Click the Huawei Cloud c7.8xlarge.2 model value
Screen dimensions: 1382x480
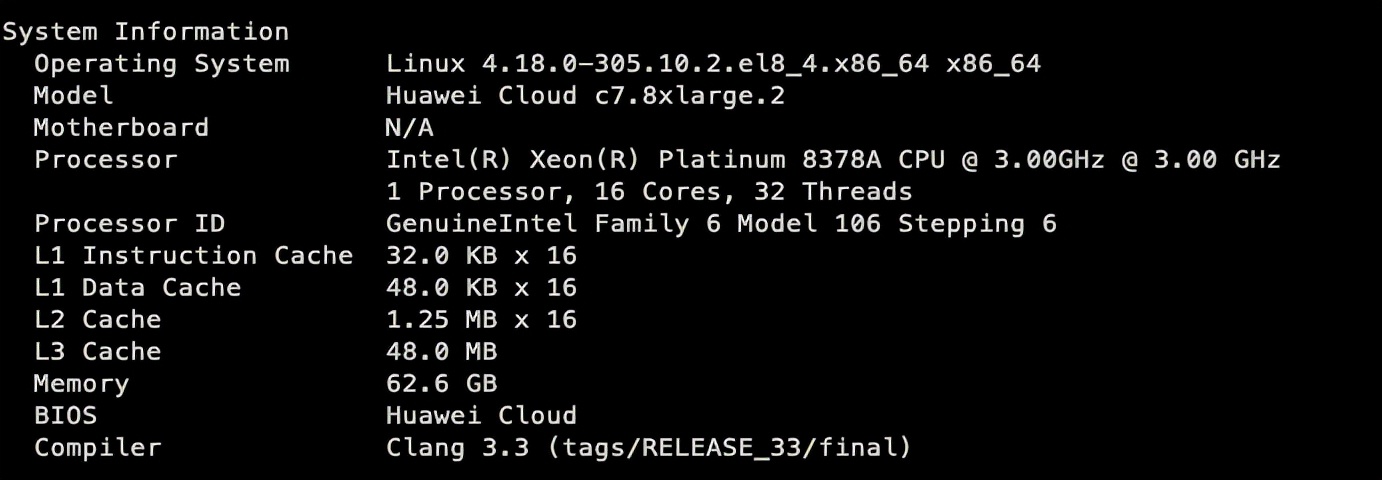585,96
